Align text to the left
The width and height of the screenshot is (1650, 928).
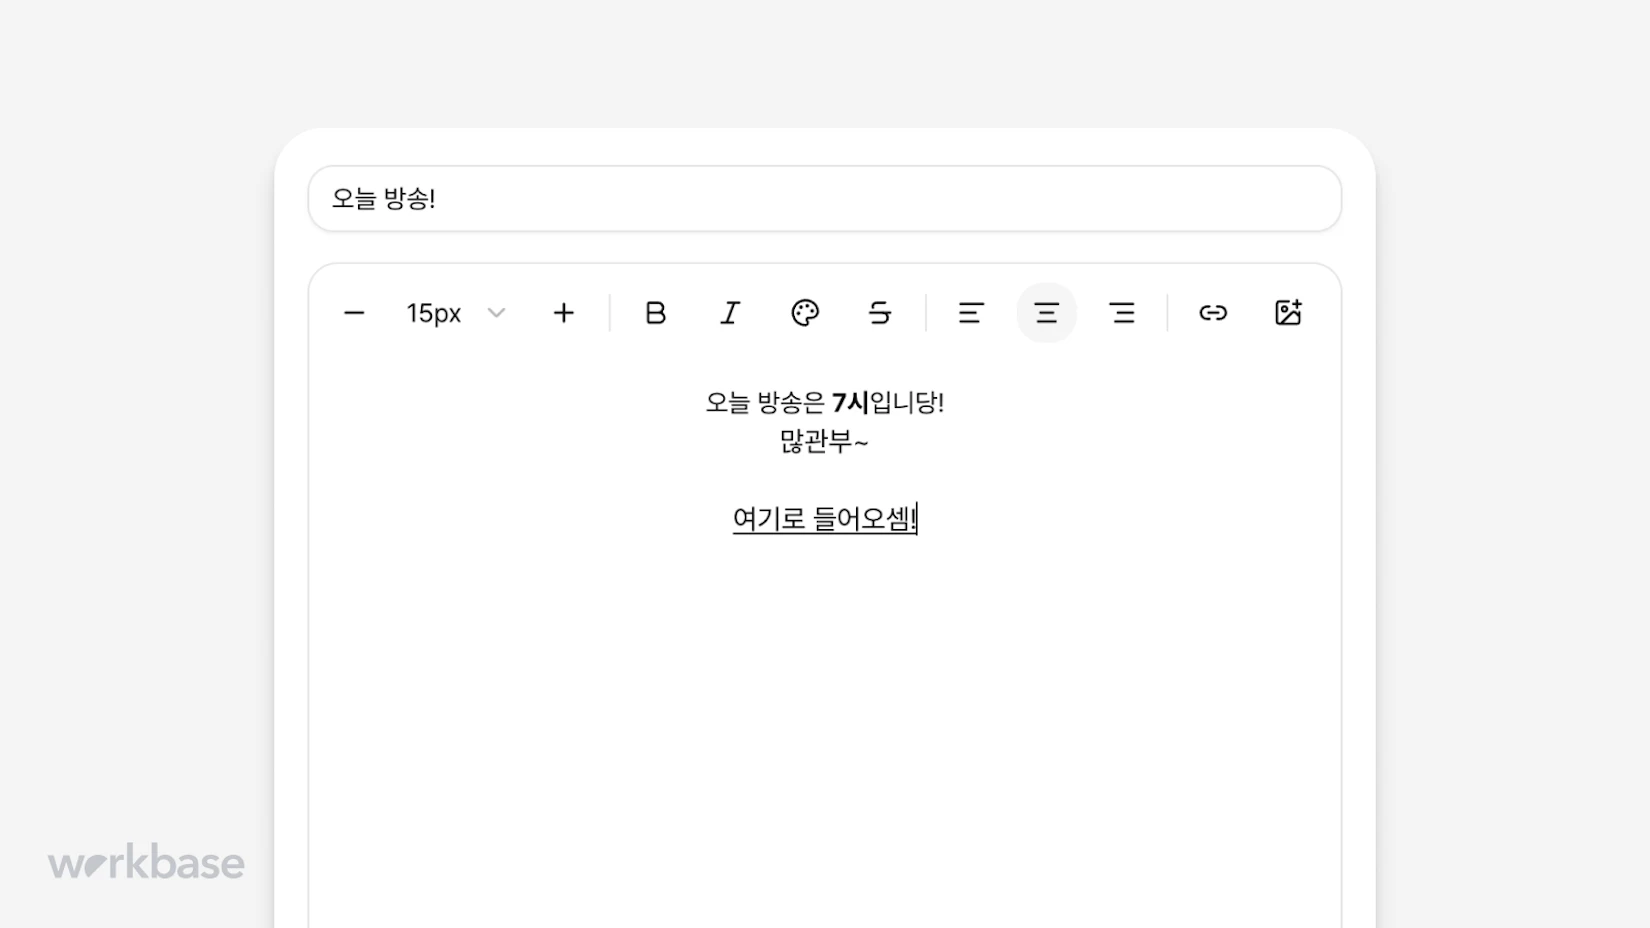971,313
